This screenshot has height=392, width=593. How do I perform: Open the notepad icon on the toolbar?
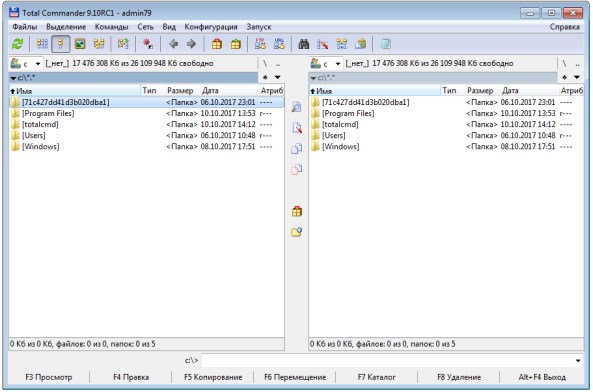[x=385, y=44]
